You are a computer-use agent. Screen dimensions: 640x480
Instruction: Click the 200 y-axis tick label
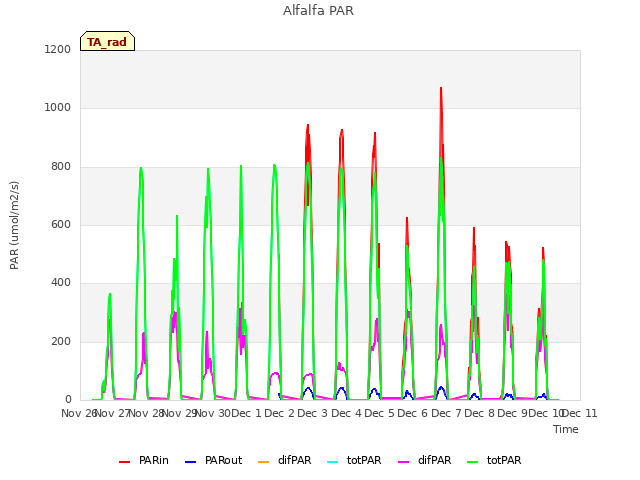[x=61, y=341]
